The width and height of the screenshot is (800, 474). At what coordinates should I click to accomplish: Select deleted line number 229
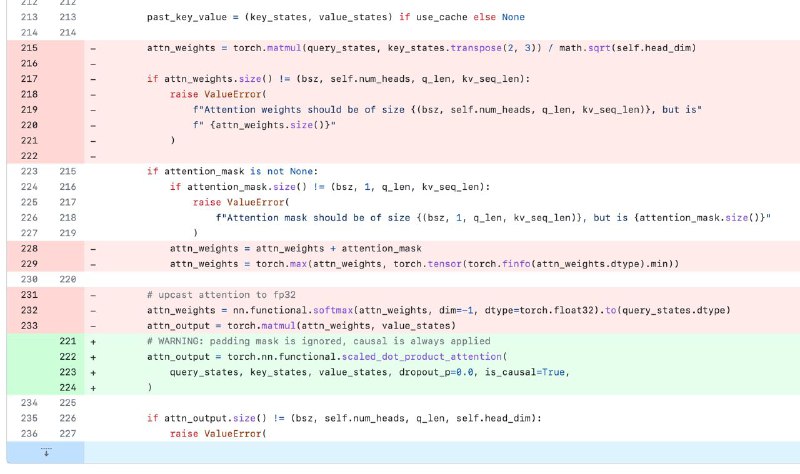click(29, 264)
